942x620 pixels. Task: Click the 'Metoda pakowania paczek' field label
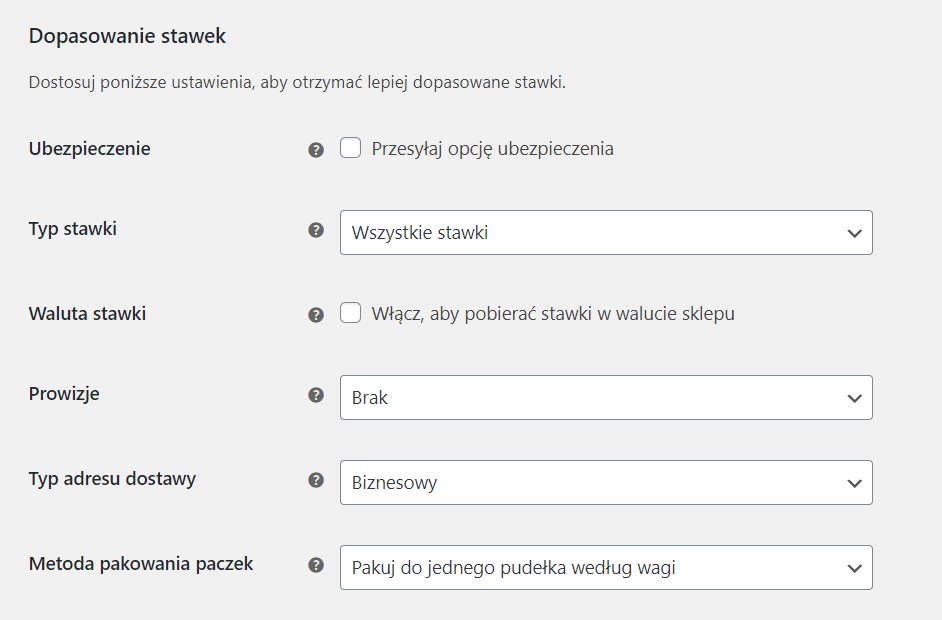coord(141,564)
